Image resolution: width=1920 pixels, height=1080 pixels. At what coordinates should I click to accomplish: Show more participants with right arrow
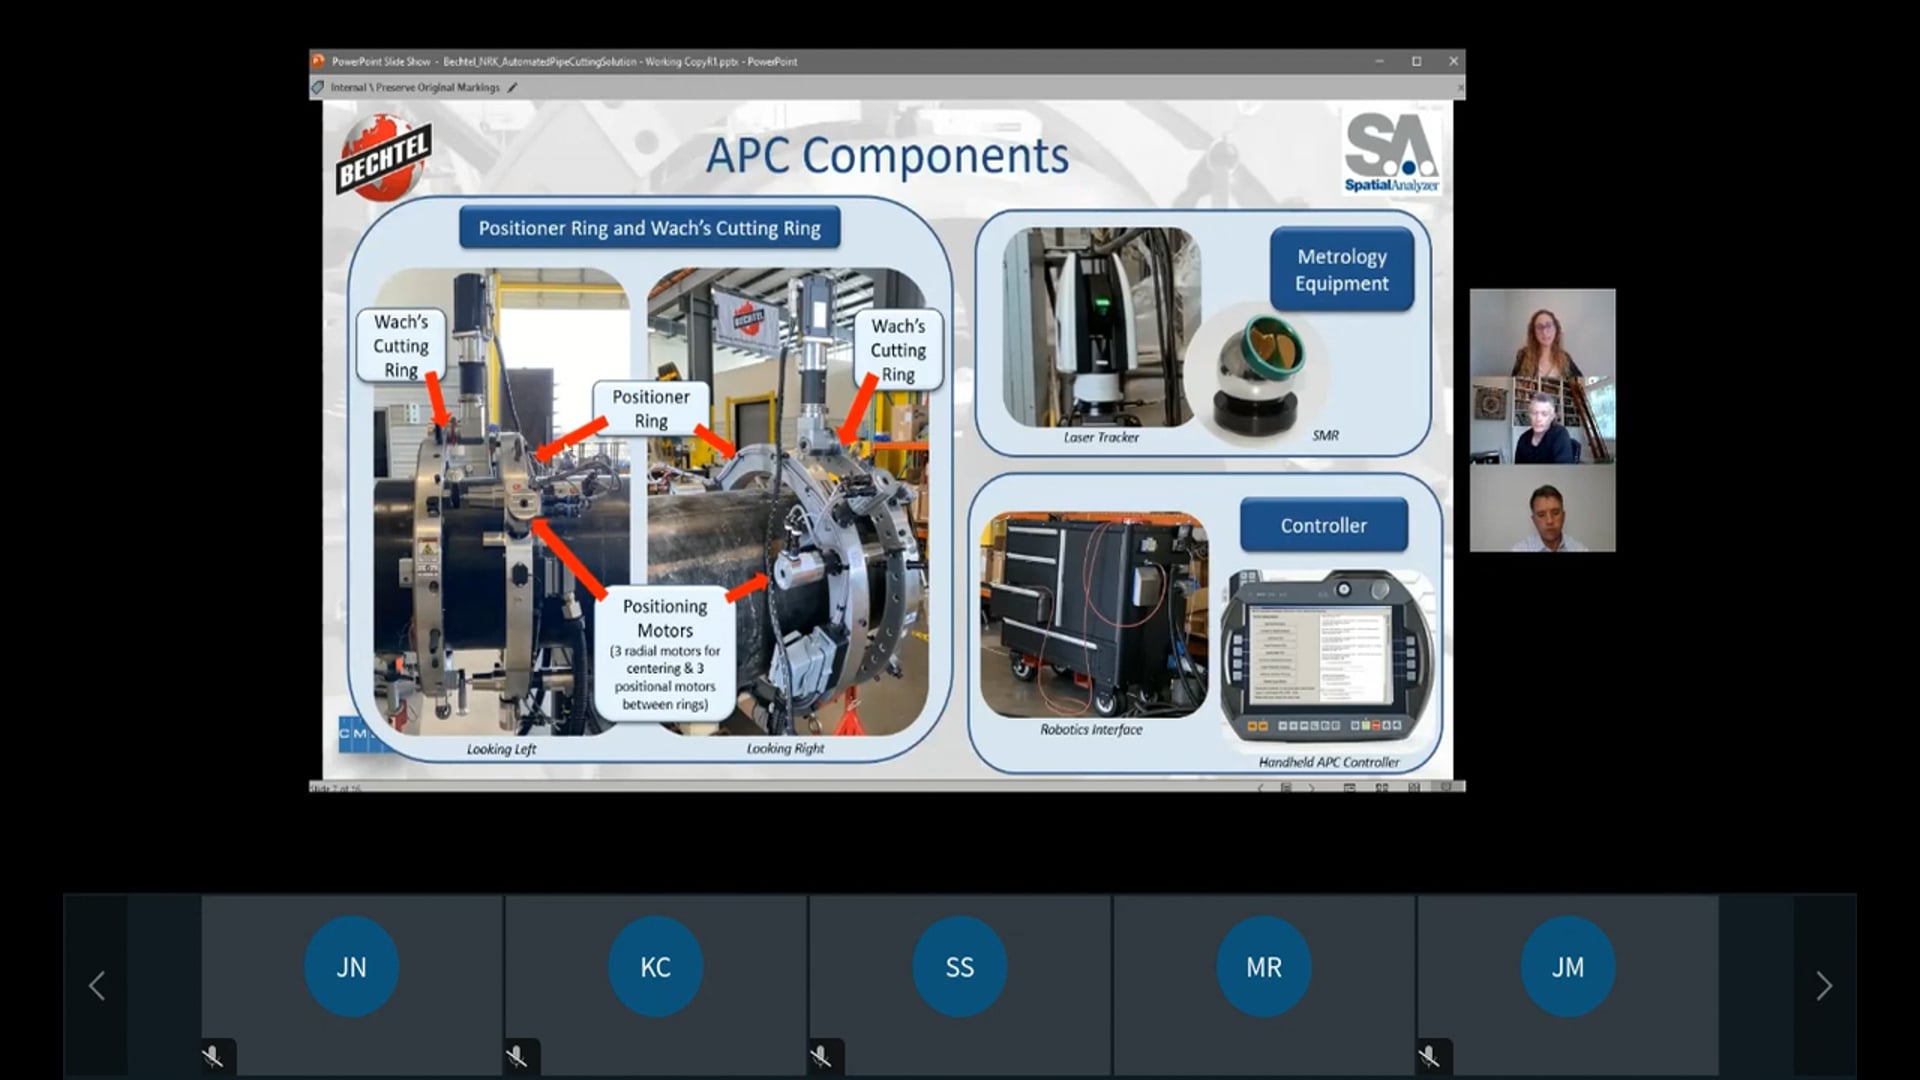1824,986
